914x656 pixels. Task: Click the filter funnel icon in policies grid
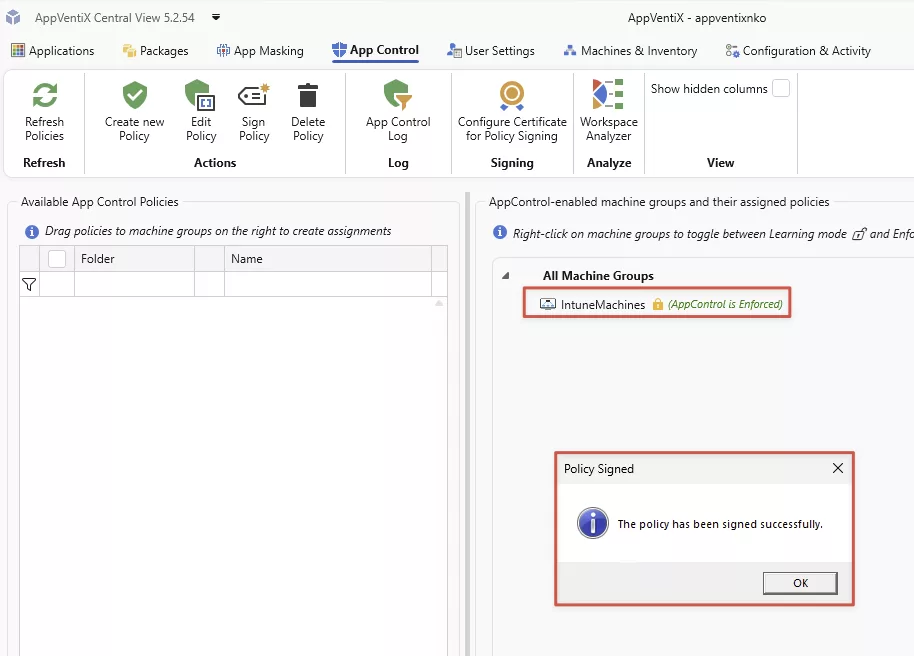click(x=29, y=285)
